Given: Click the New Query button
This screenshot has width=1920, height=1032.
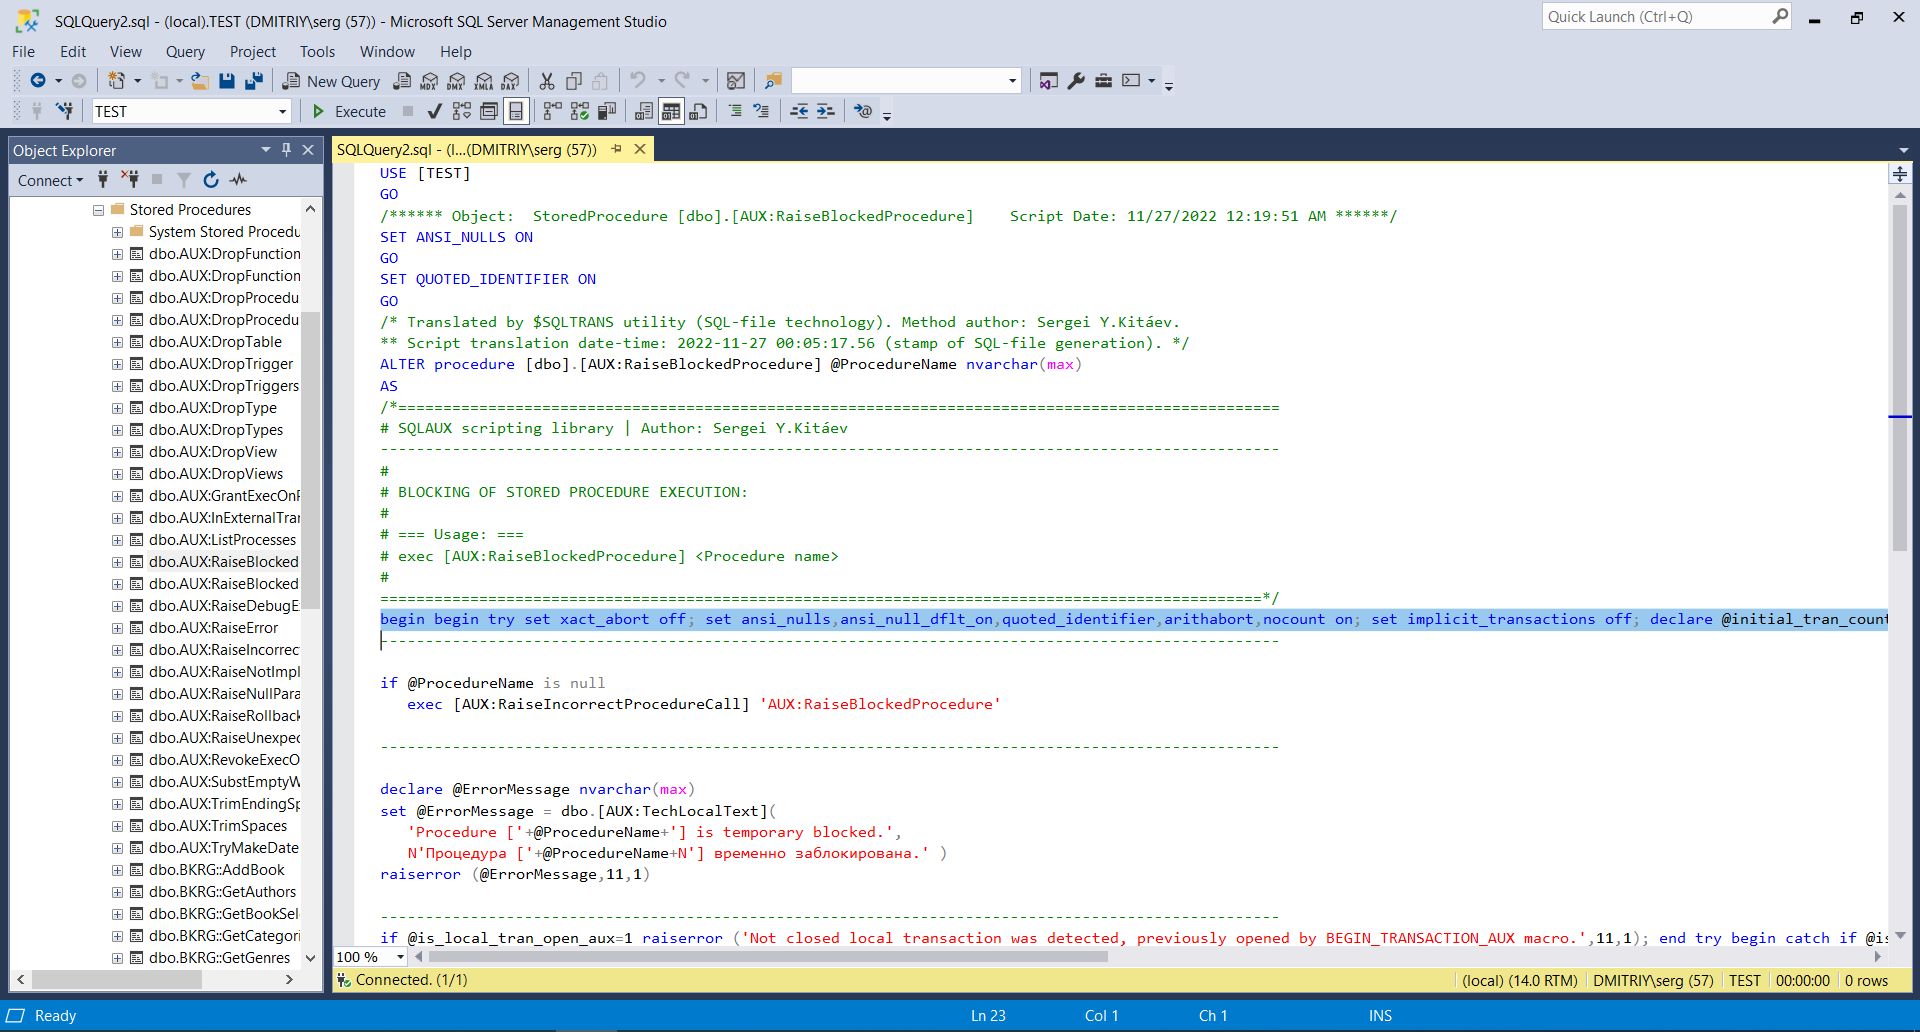Looking at the screenshot, I should [331, 81].
